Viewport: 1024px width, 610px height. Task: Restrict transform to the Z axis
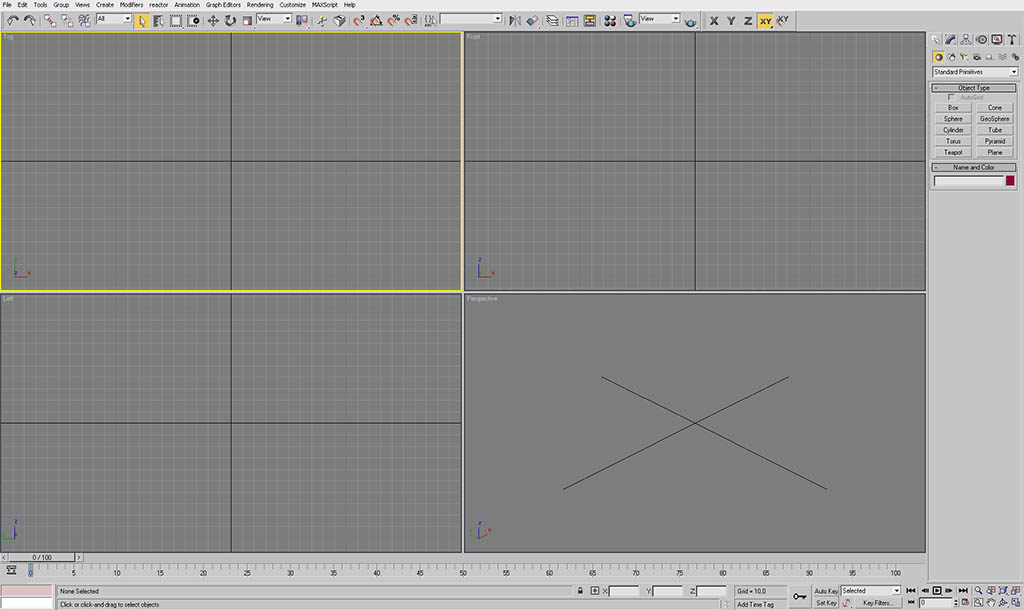click(x=747, y=20)
